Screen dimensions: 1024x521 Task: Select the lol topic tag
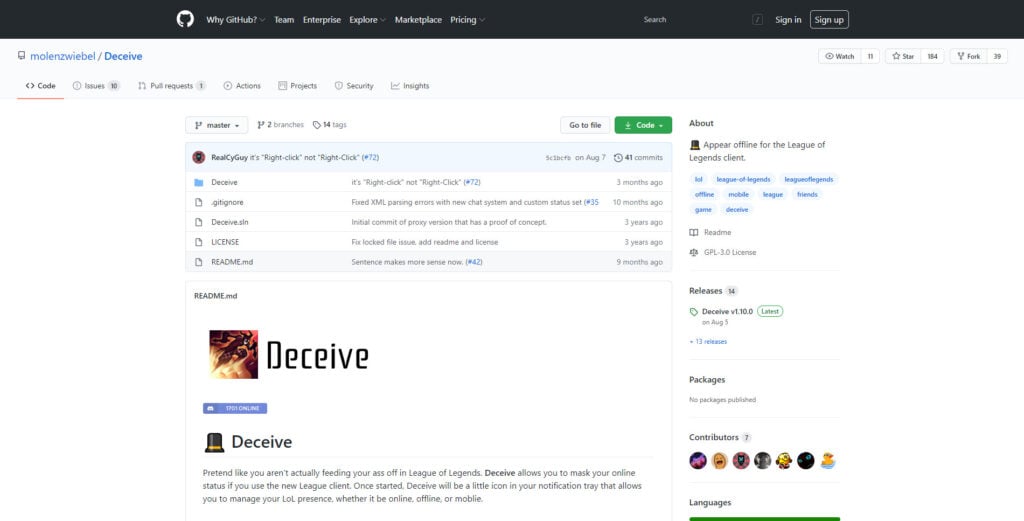(699, 179)
